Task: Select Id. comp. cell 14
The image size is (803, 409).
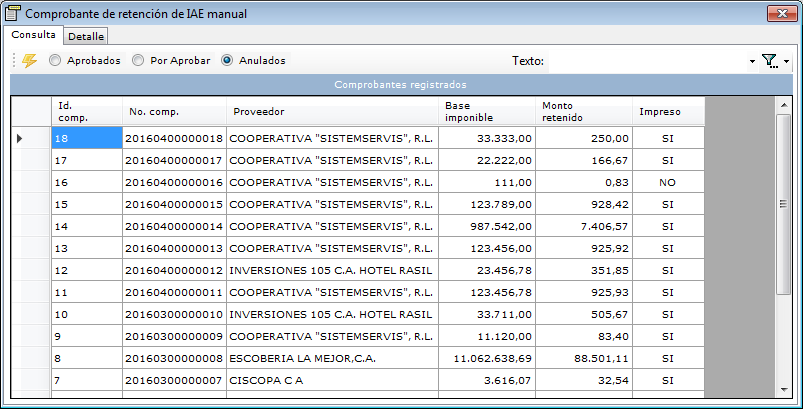Action: point(87,226)
